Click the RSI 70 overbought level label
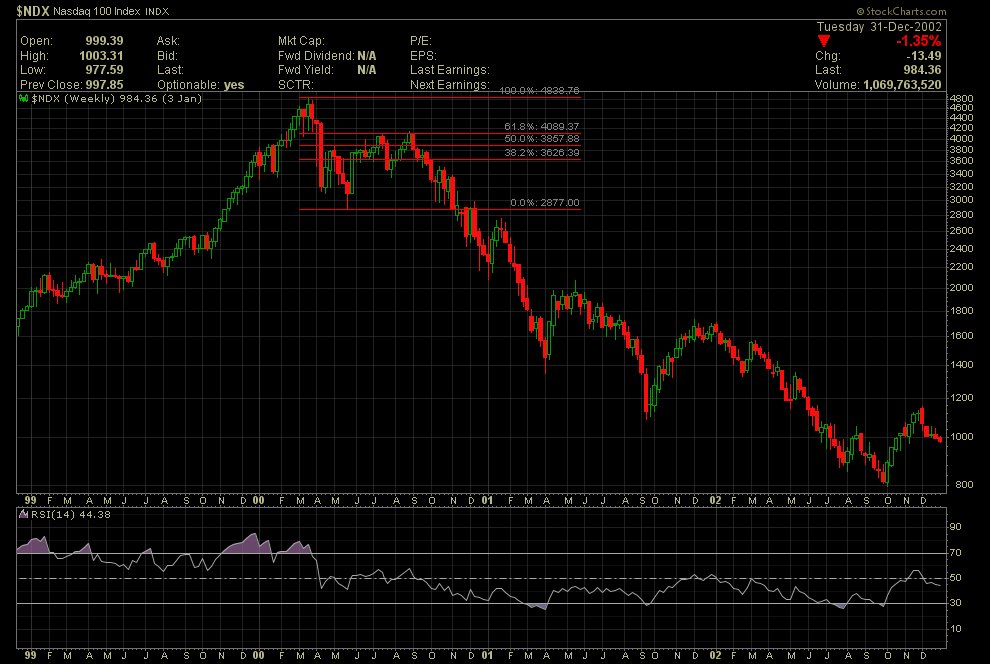The image size is (990, 664). point(955,553)
